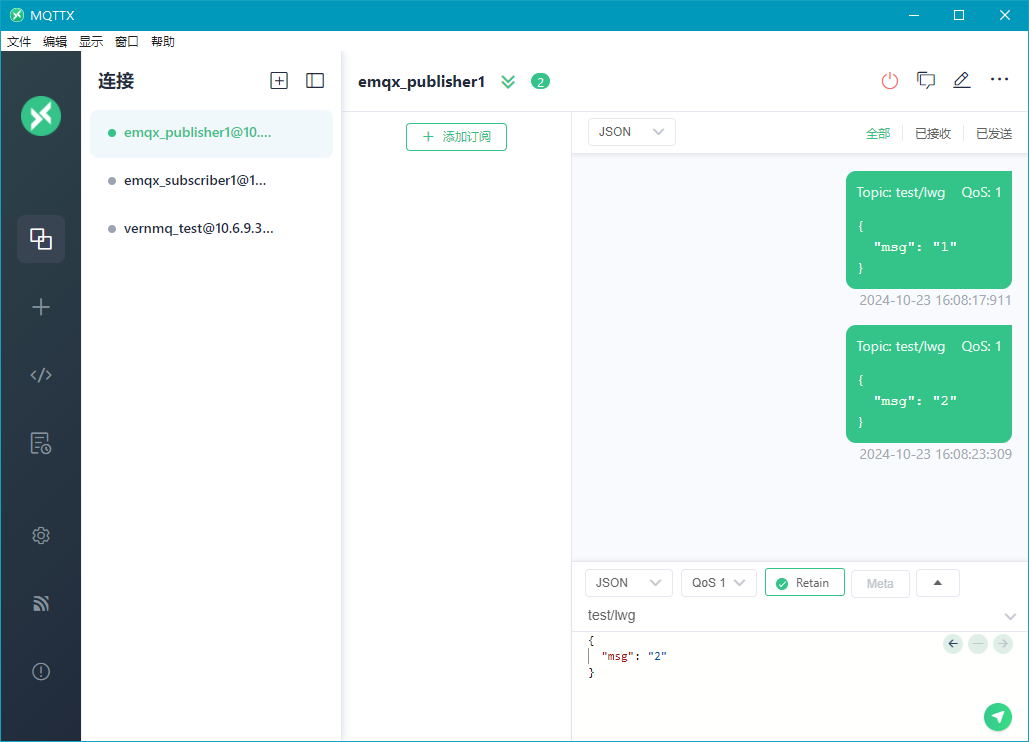The height and width of the screenshot is (742, 1029).
Task: Open the 编辑 menu
Action: pyautogui.click(x=55, y=41)
